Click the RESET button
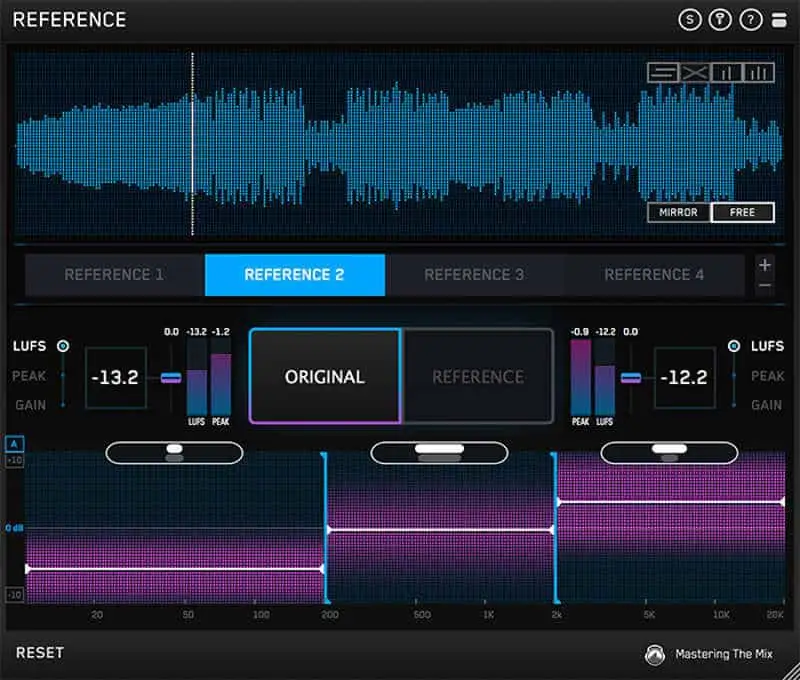Image resolution: width=800 pixels, height=680 pixels. coord(42,652)
